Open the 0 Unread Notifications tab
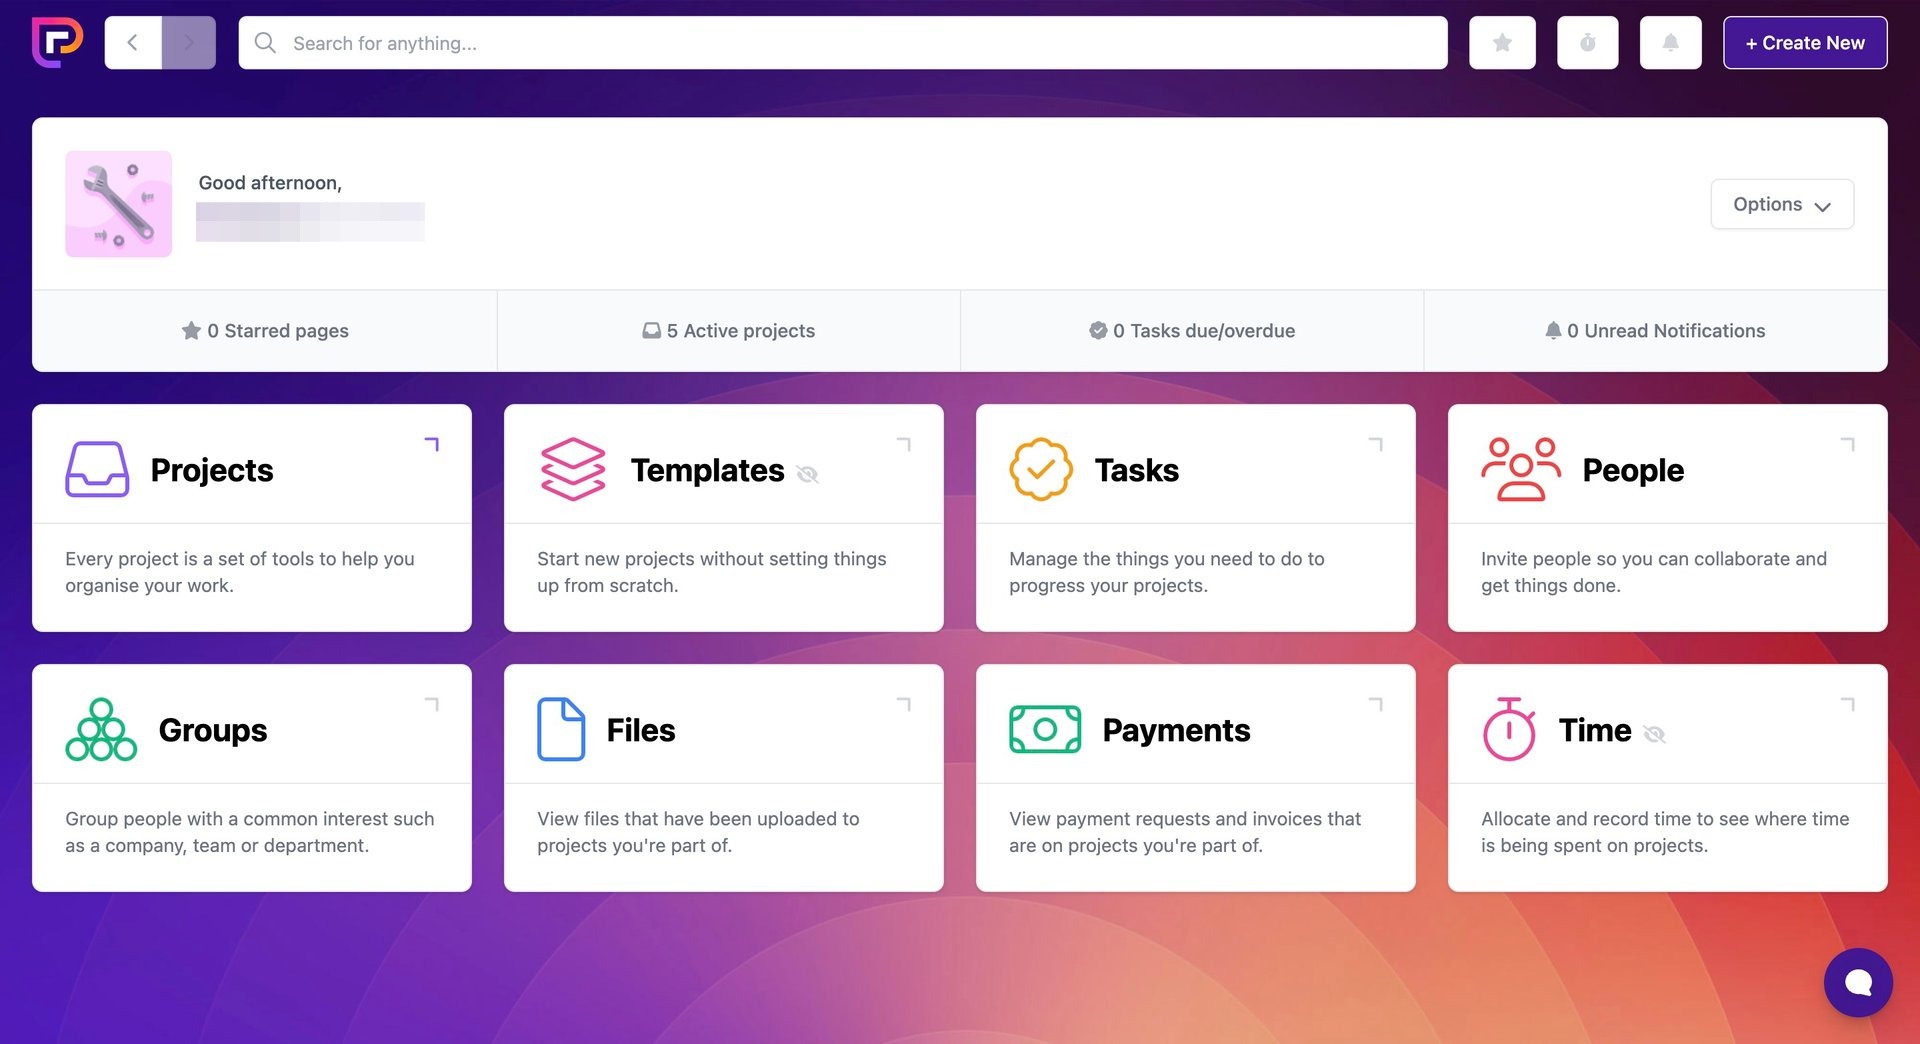Image resolution: width=1920 pixels, height=1044 pixels. tap(1656, 331)
